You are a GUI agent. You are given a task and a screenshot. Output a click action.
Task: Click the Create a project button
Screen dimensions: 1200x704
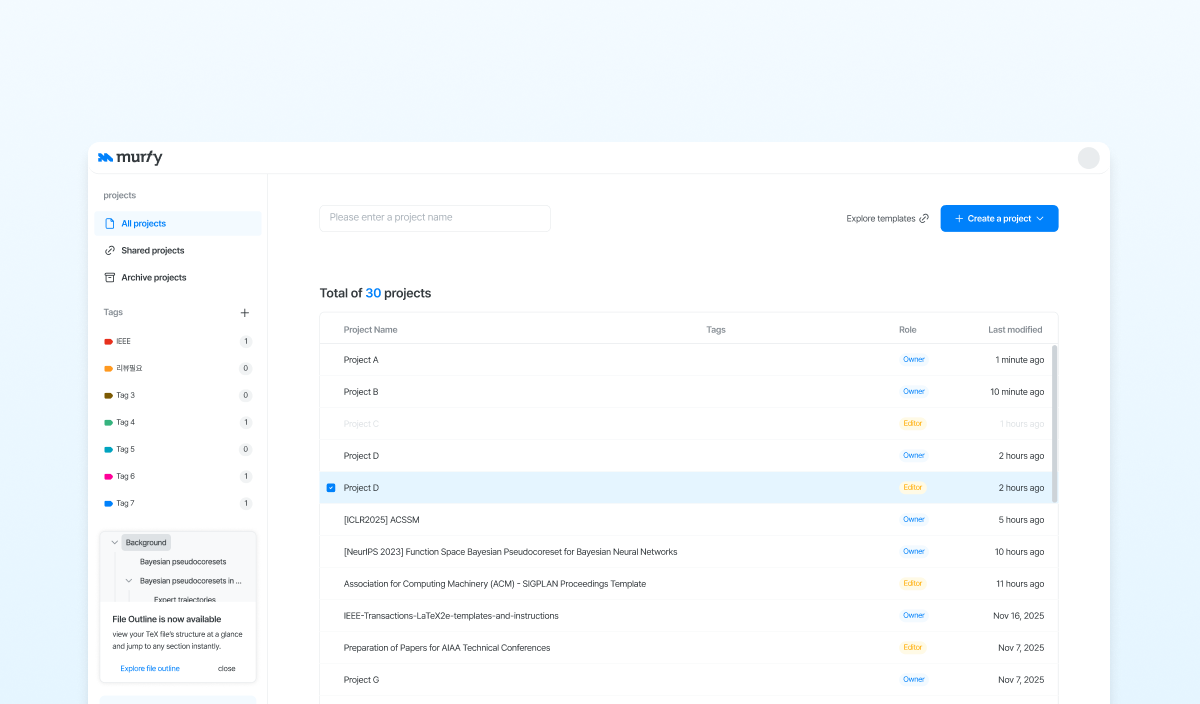(999, 219)
